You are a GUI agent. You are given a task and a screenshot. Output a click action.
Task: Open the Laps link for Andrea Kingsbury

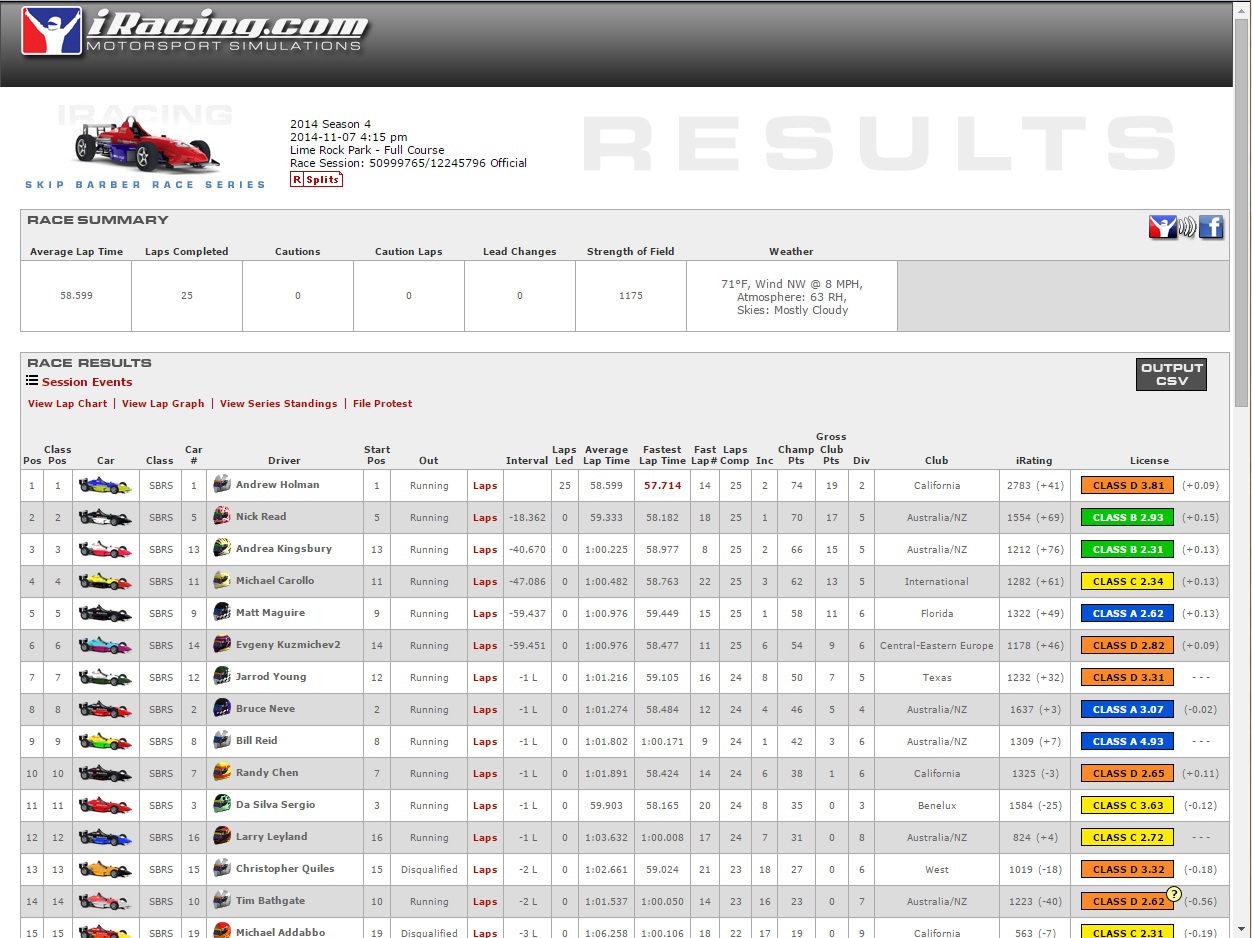point(485,549)
